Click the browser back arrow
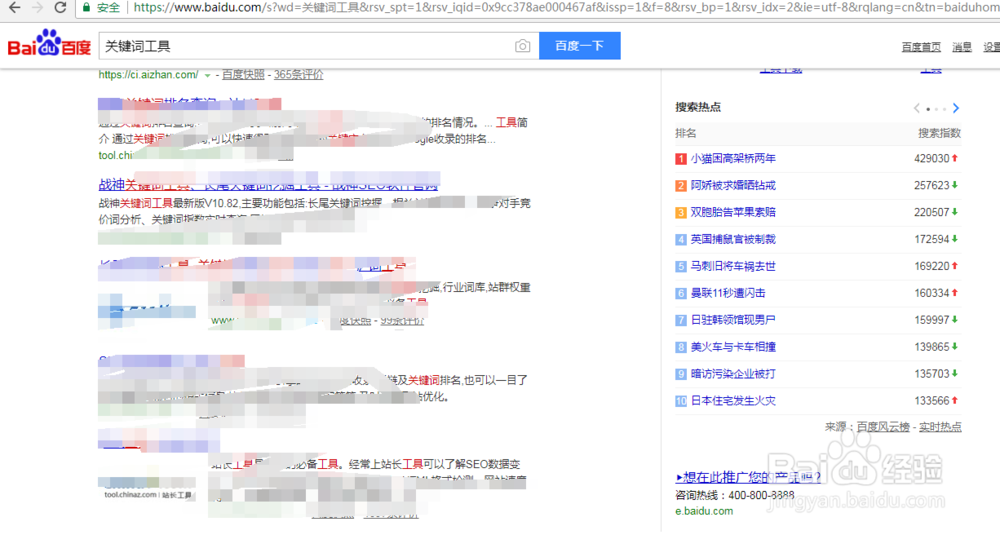 click(x=14, y=8)
